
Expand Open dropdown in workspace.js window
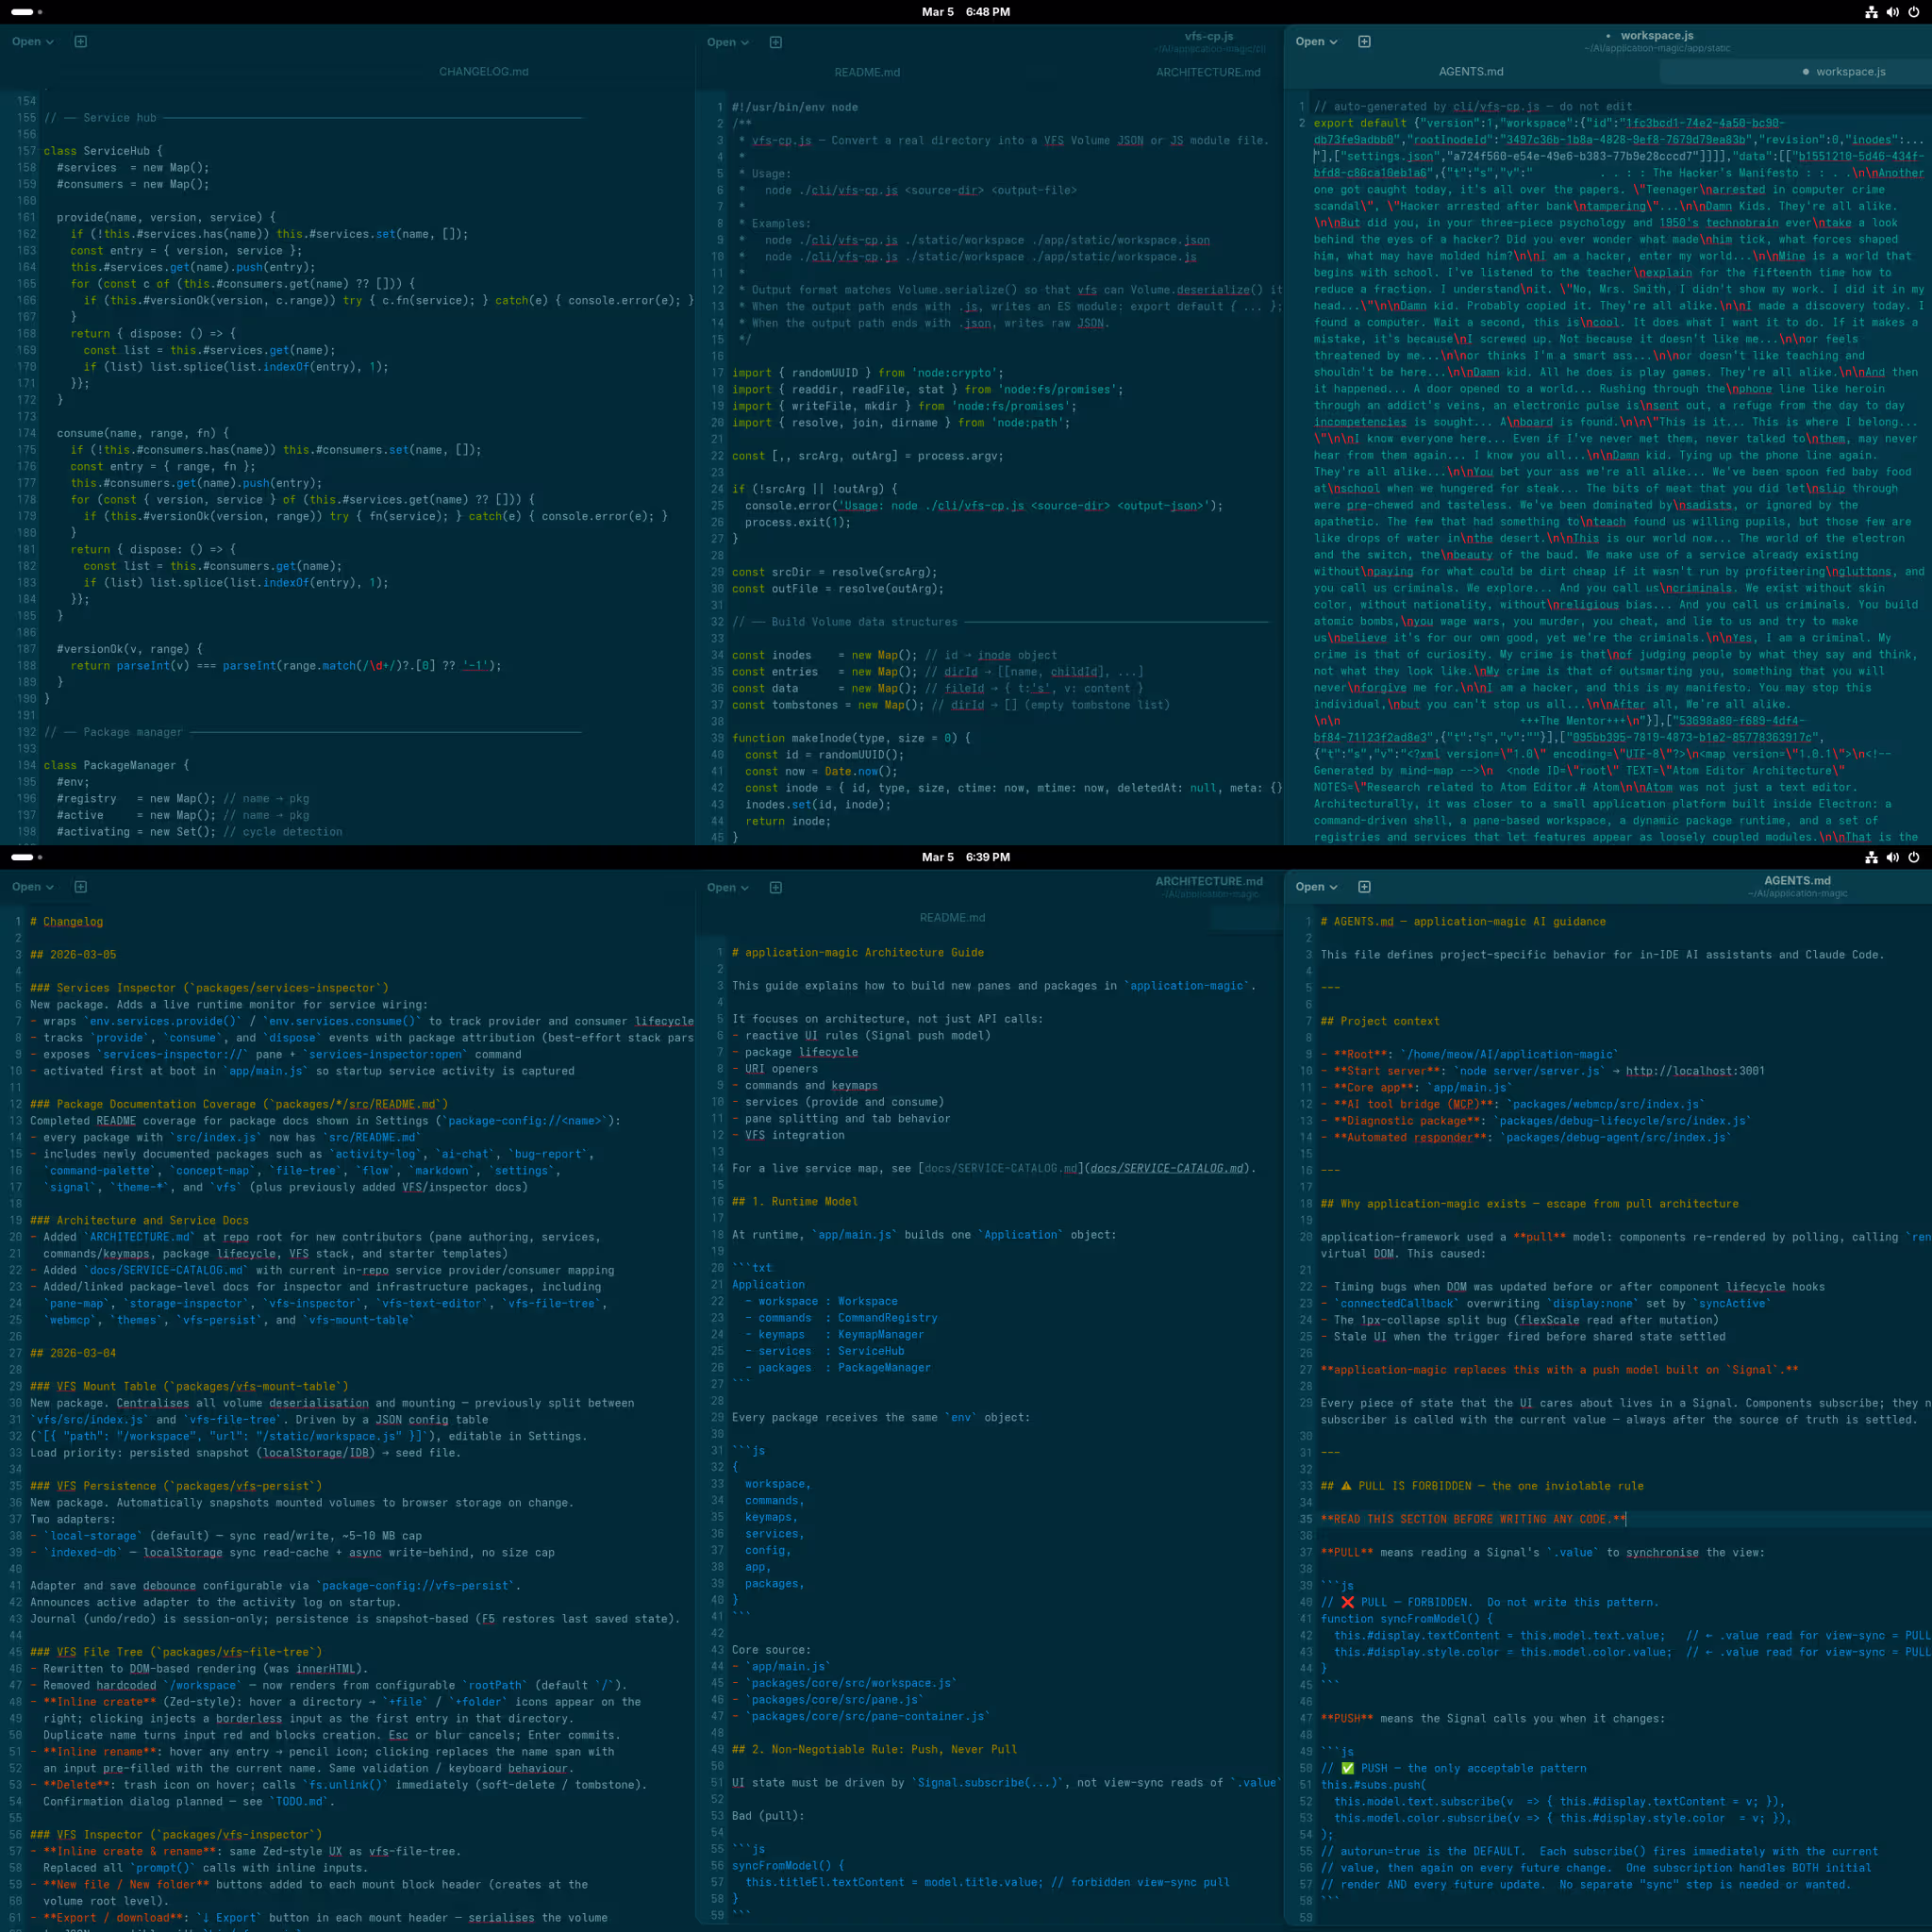click(1316, 42)
